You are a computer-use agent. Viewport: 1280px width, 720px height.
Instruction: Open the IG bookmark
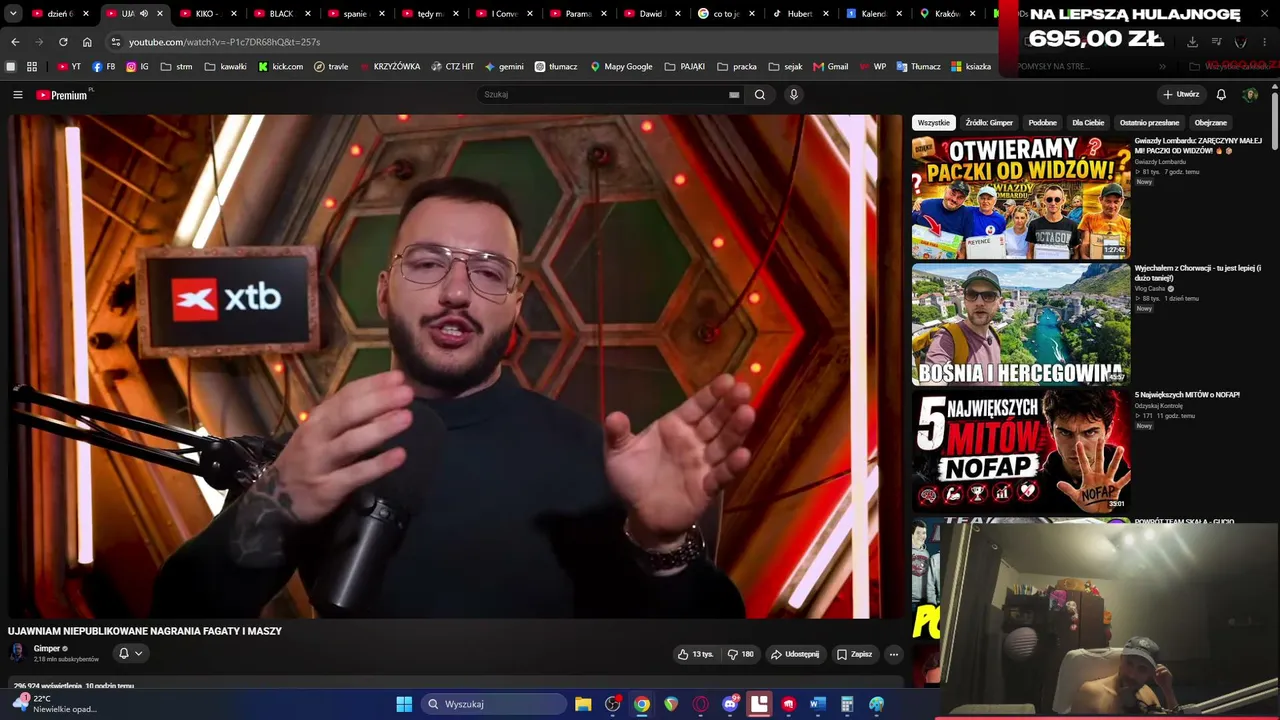137,67
